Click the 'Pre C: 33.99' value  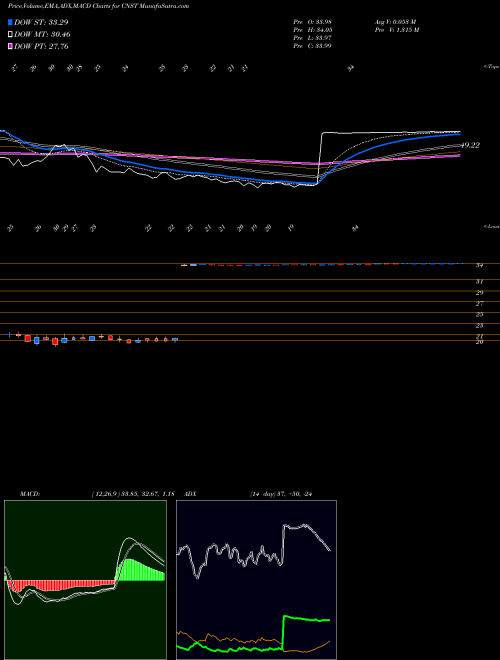(x=313, y=46)
